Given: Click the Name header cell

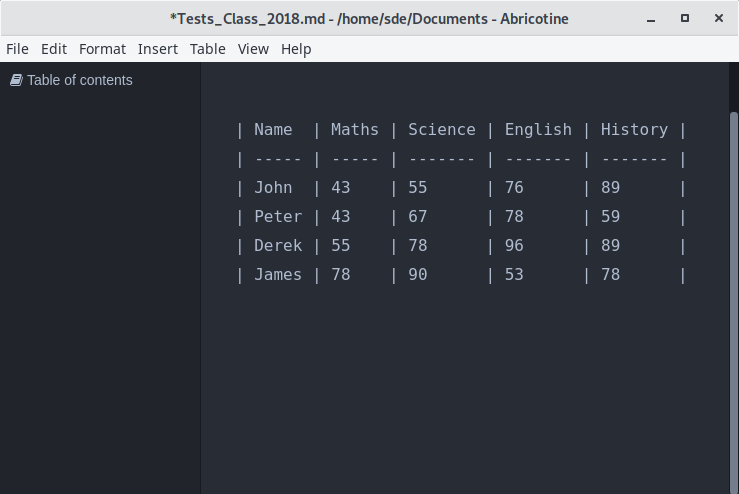Looking at the screenshot, I should [x=273, y=130].
